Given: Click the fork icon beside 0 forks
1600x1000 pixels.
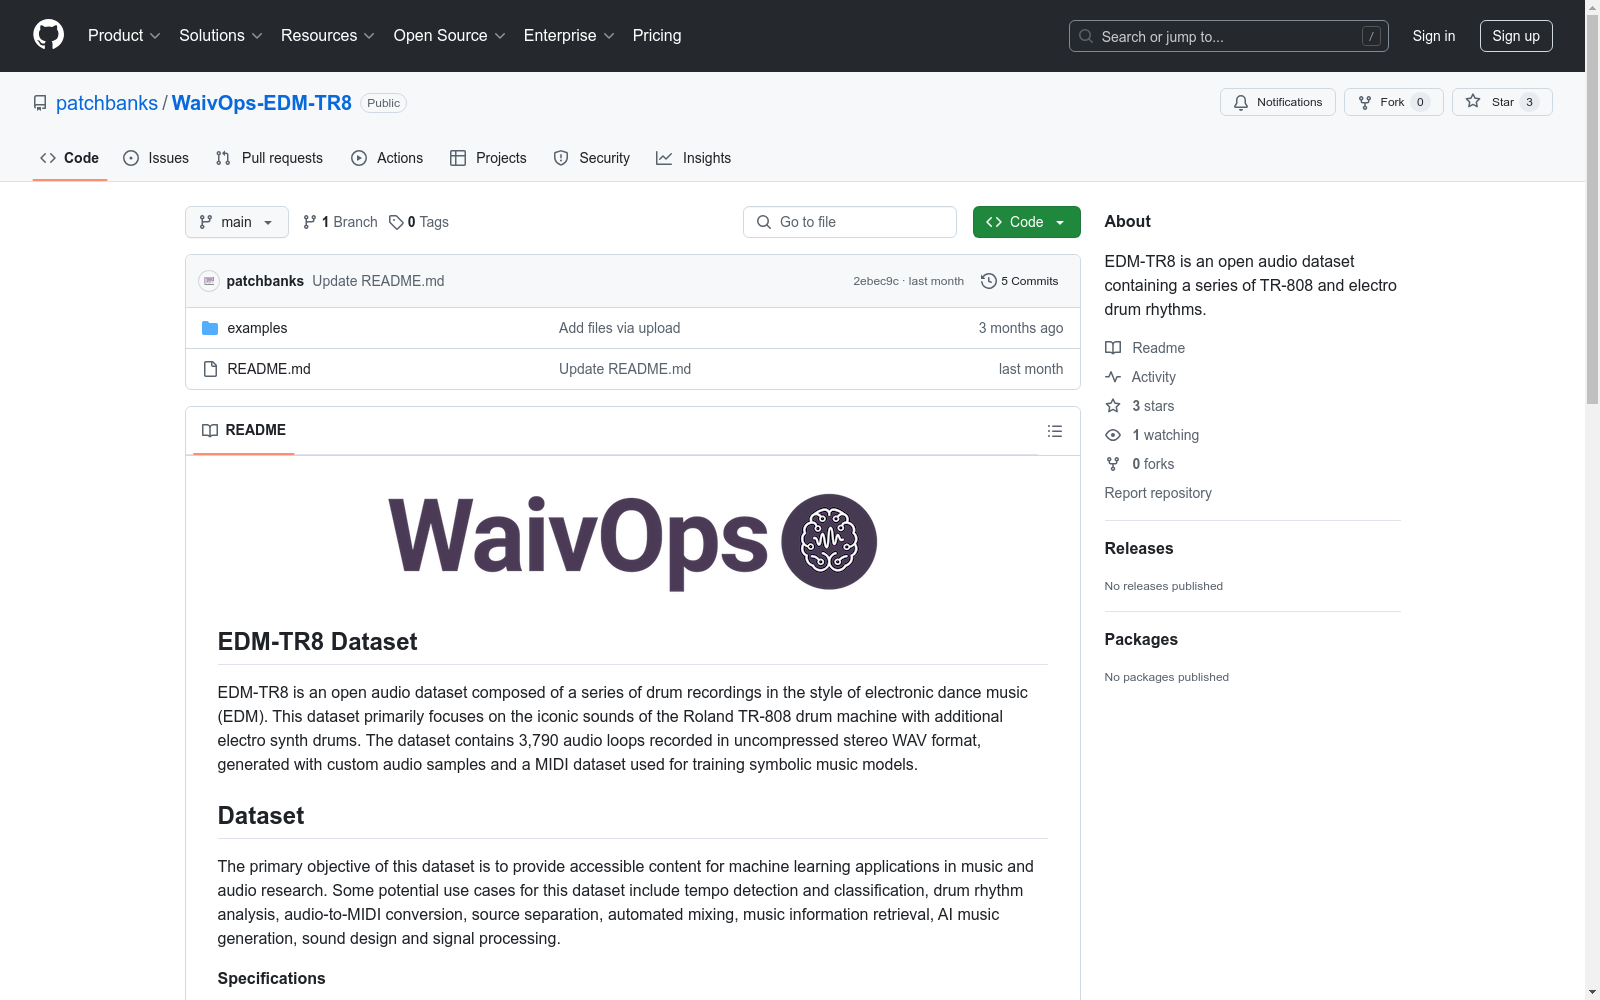Looking at the screenshot, I should 1113,464.
